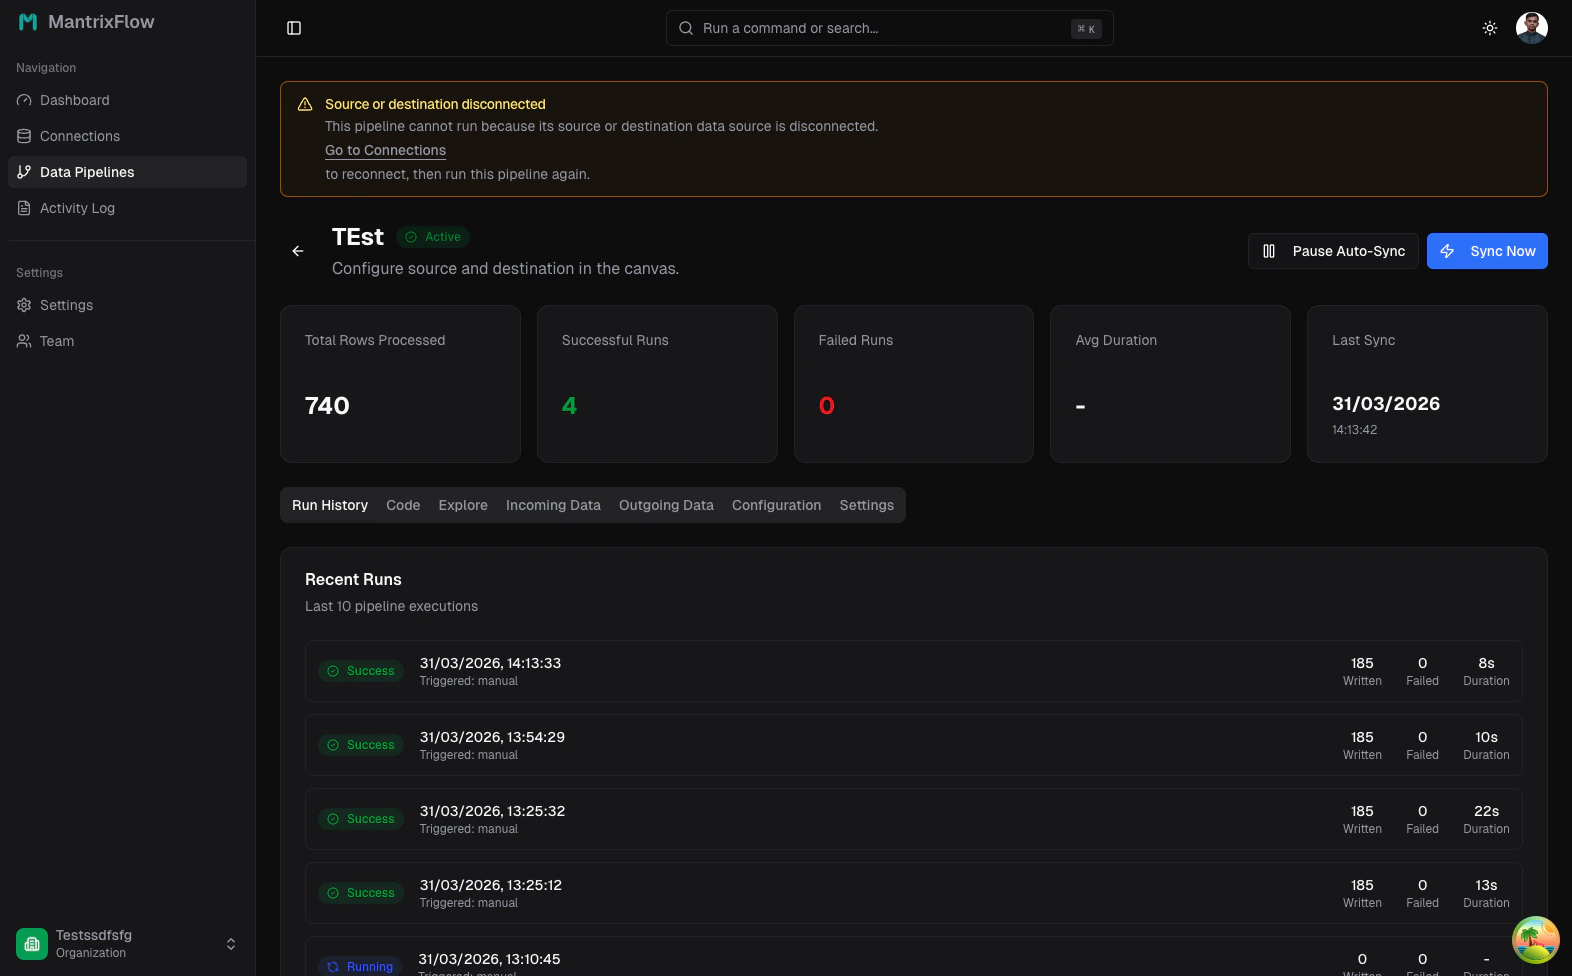Click the pause icon on Pause Auto-Sync
This screenshot has width=1572, height=976.
pyautogui.click(x=1269, y=251)
